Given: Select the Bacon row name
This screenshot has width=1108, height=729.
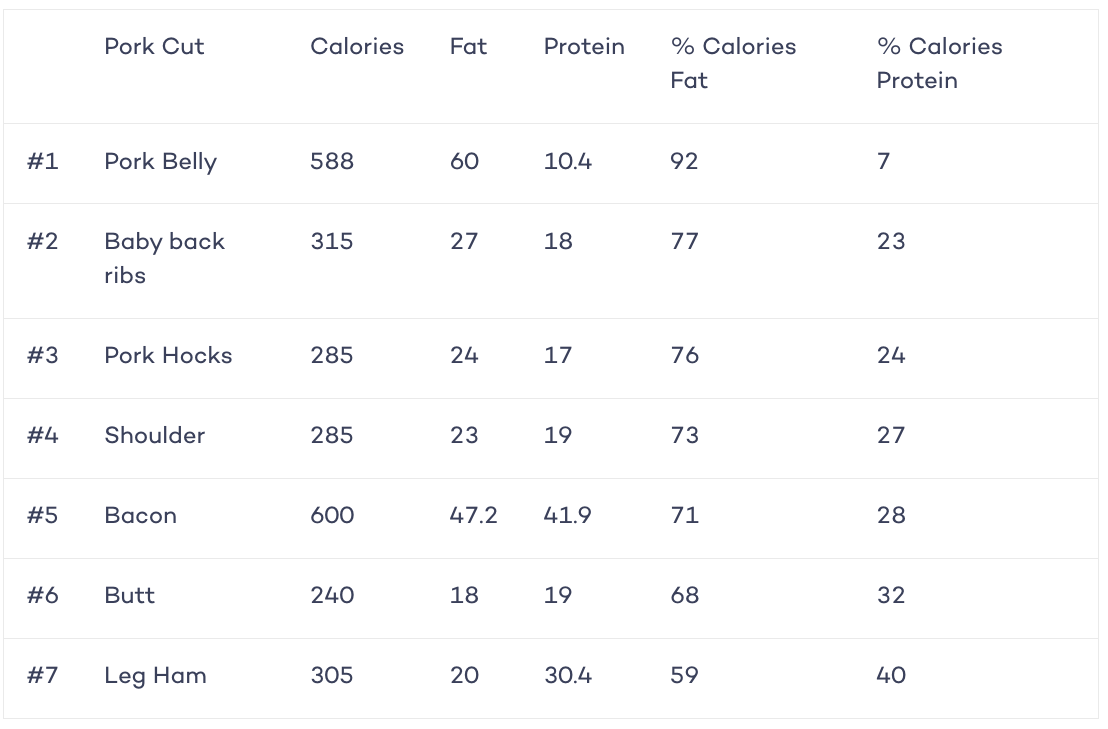Looking at the screenshot, I should [141, 516].
